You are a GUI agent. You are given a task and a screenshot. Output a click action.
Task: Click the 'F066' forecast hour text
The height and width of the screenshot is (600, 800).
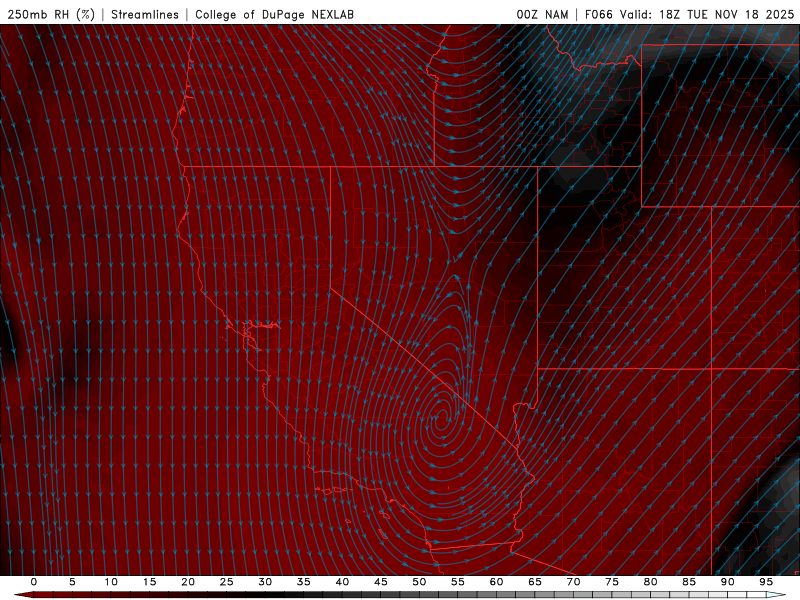pyautogui.click(x=599, y=14)
